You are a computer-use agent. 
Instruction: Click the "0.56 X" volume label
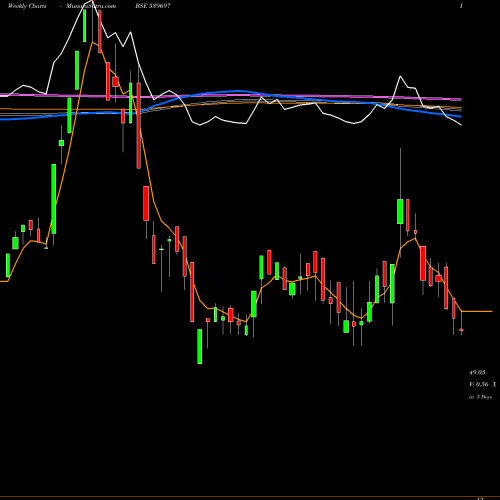[x=486, y=384]
